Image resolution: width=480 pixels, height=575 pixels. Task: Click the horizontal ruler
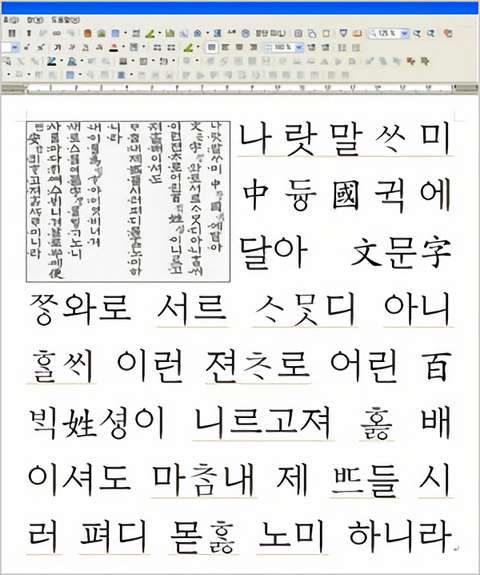click(240, 88)
